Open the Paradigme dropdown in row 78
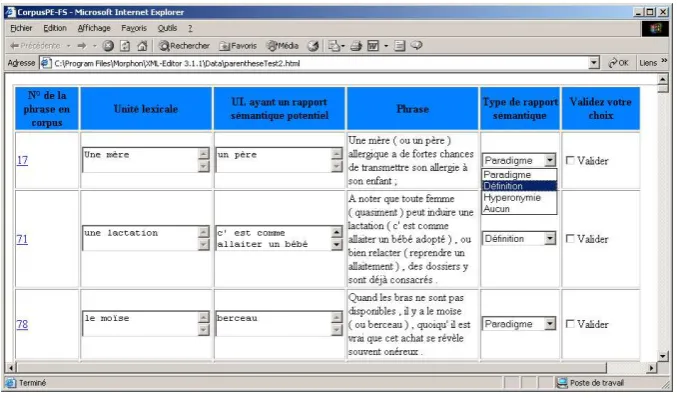This screenshot has width=677, height=398. [519, 324]
